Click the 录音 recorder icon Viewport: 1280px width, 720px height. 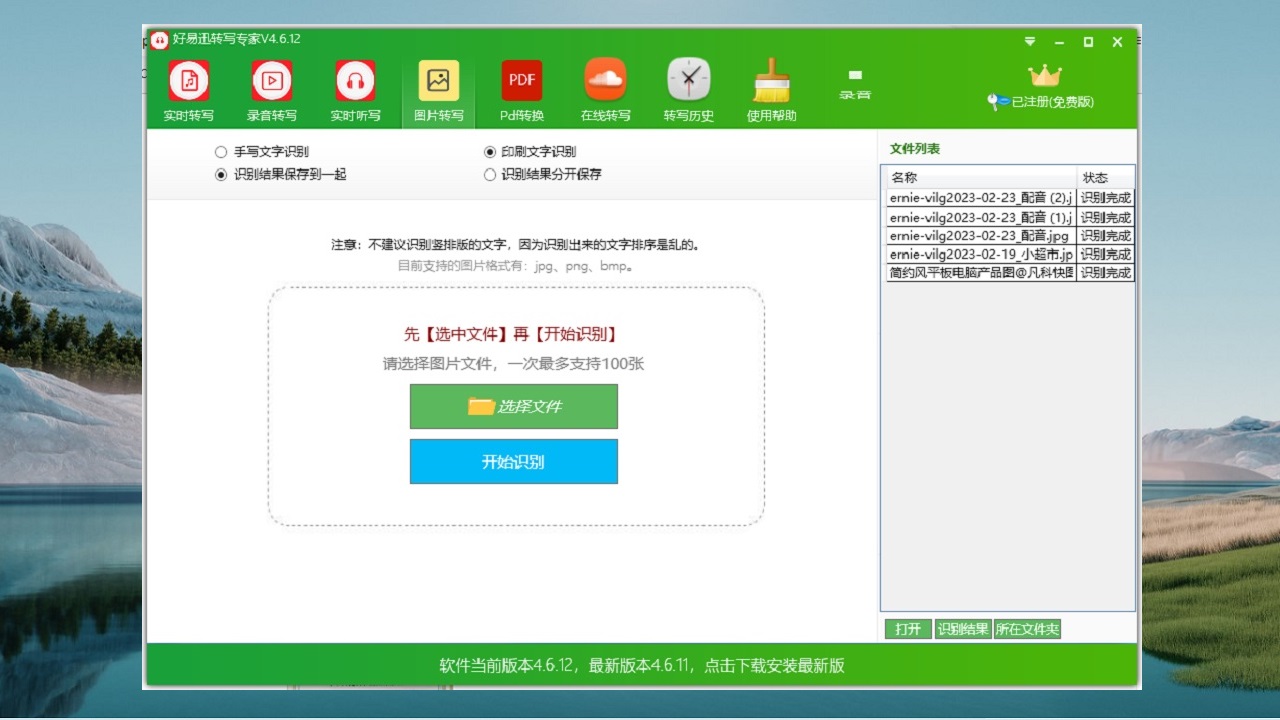pyautogui.click(x=855, y=80)
